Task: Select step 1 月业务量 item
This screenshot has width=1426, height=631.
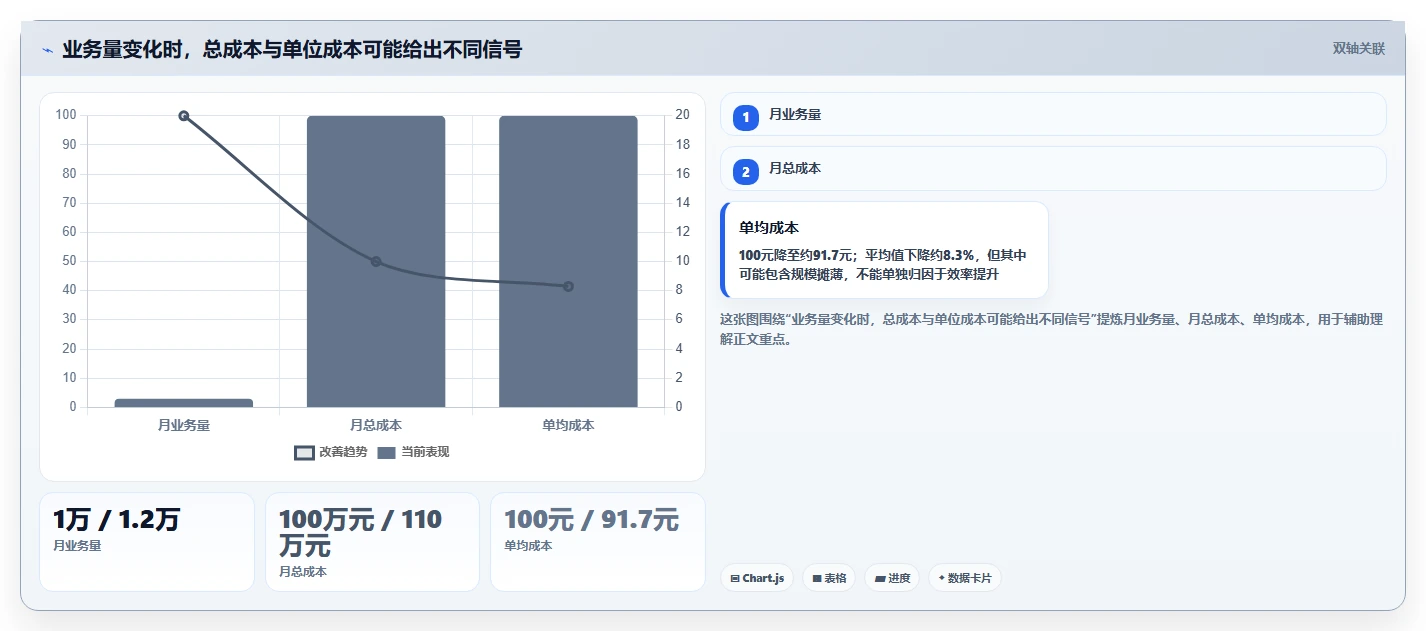Action: click(1053, 114)
